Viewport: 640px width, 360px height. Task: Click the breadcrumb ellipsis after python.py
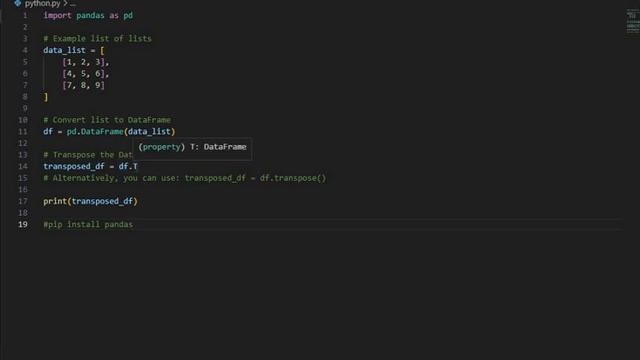(x=73, y=4)
